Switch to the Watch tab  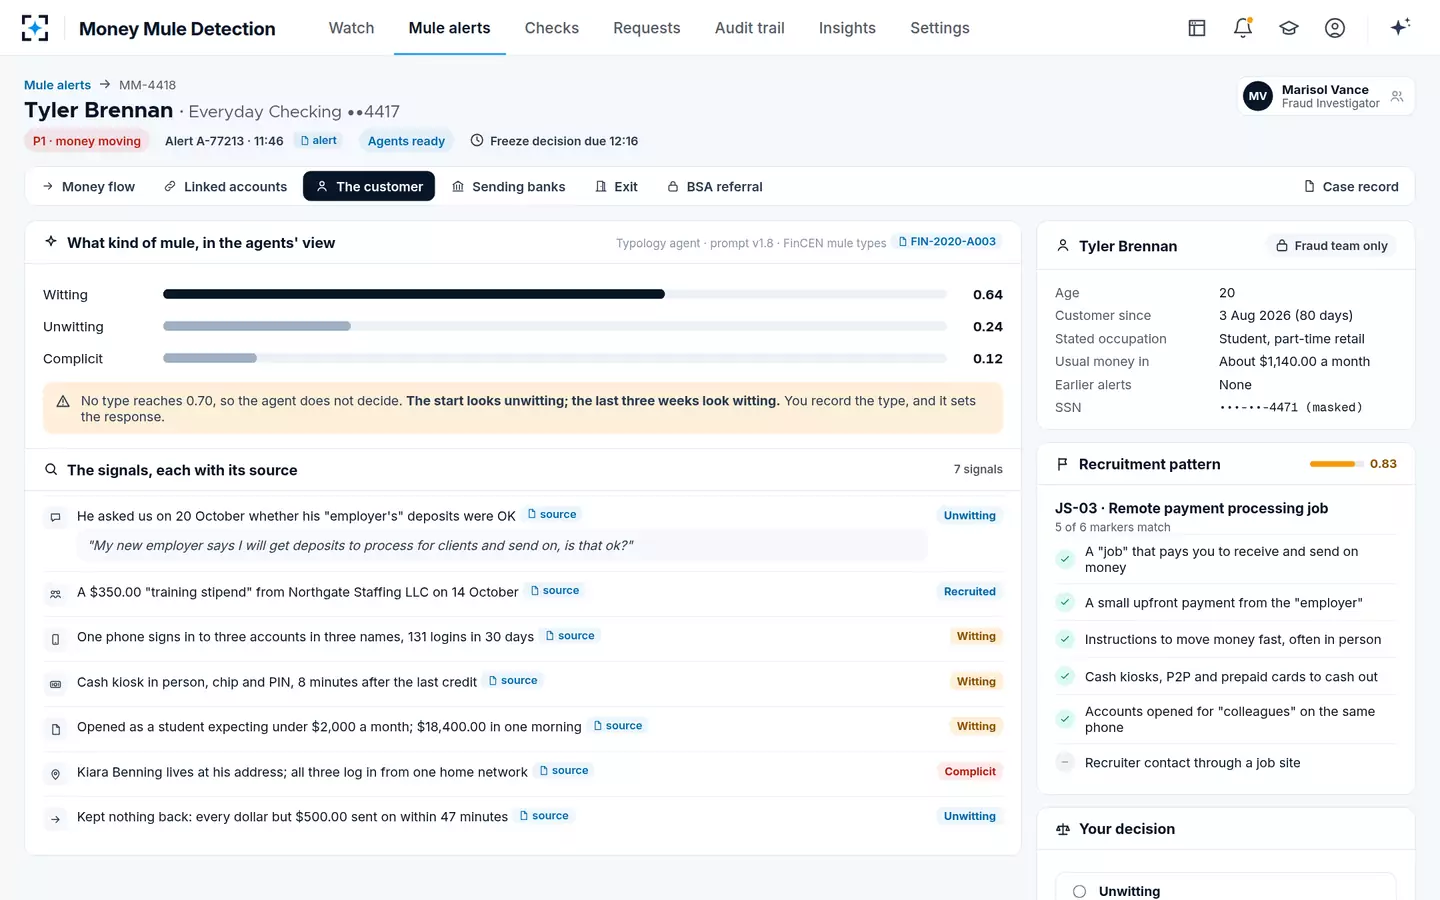(352, 28)
